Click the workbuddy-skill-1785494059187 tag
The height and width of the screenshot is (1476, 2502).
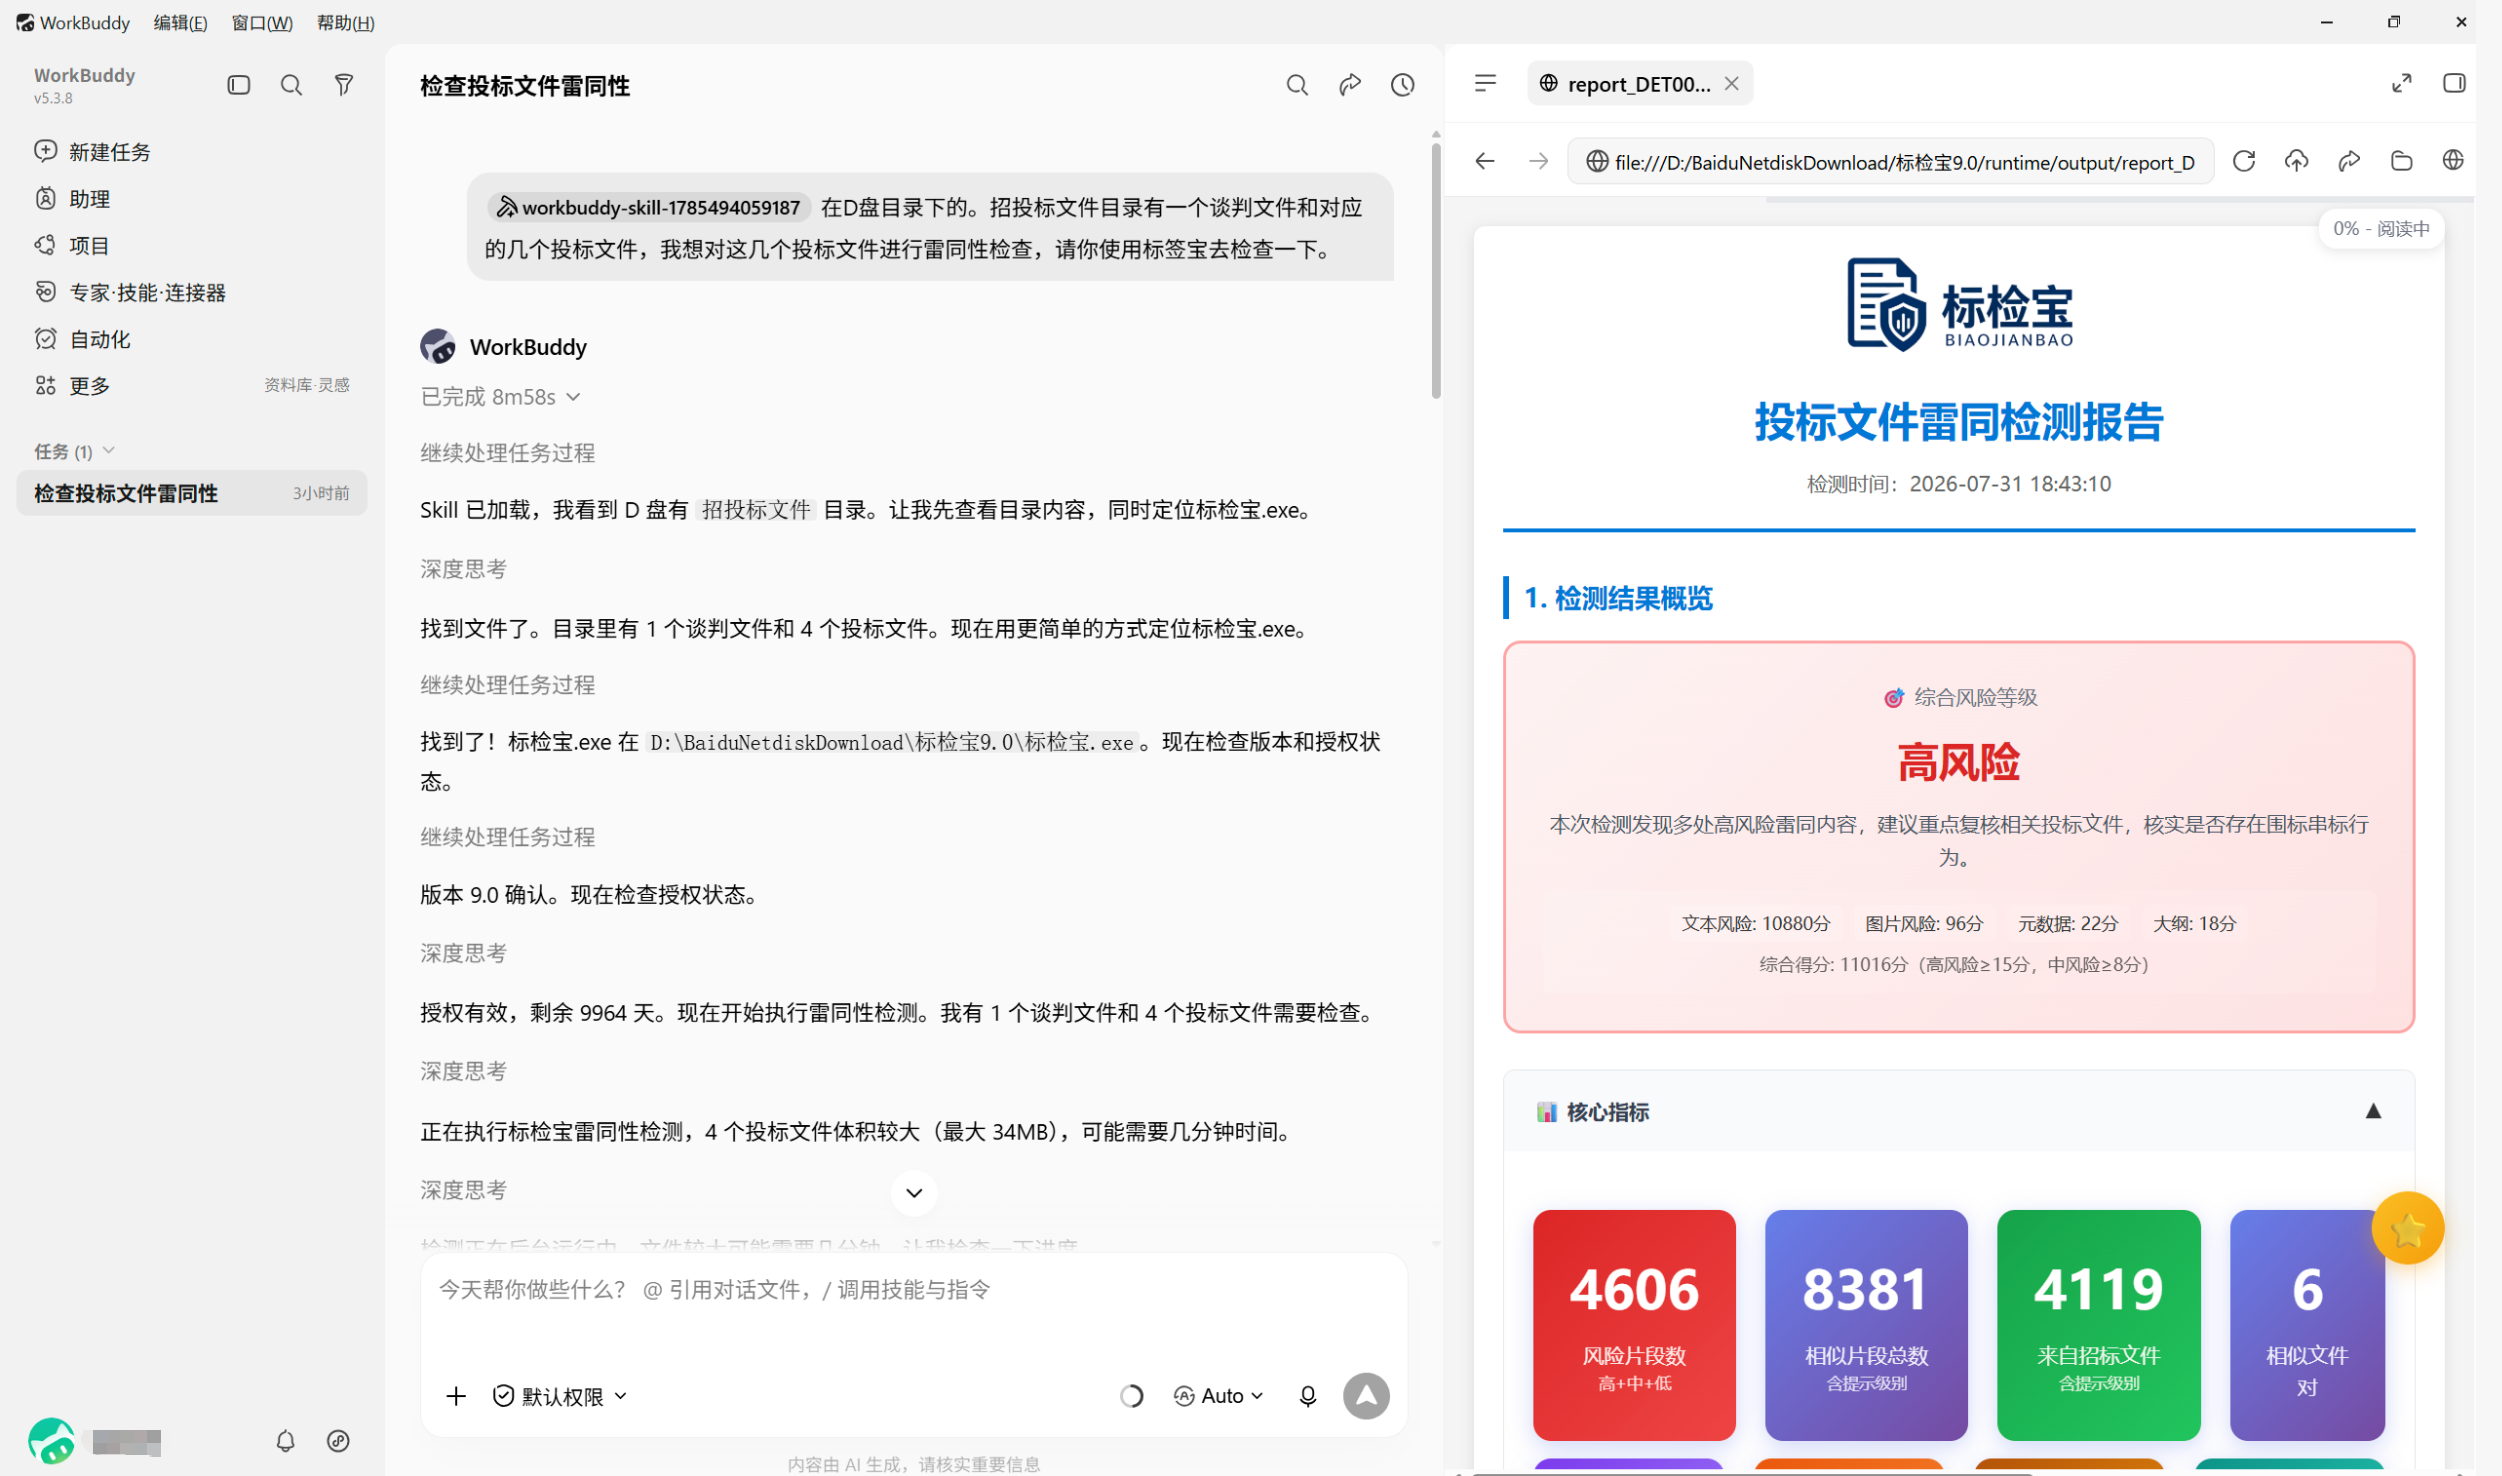[648, 207]
